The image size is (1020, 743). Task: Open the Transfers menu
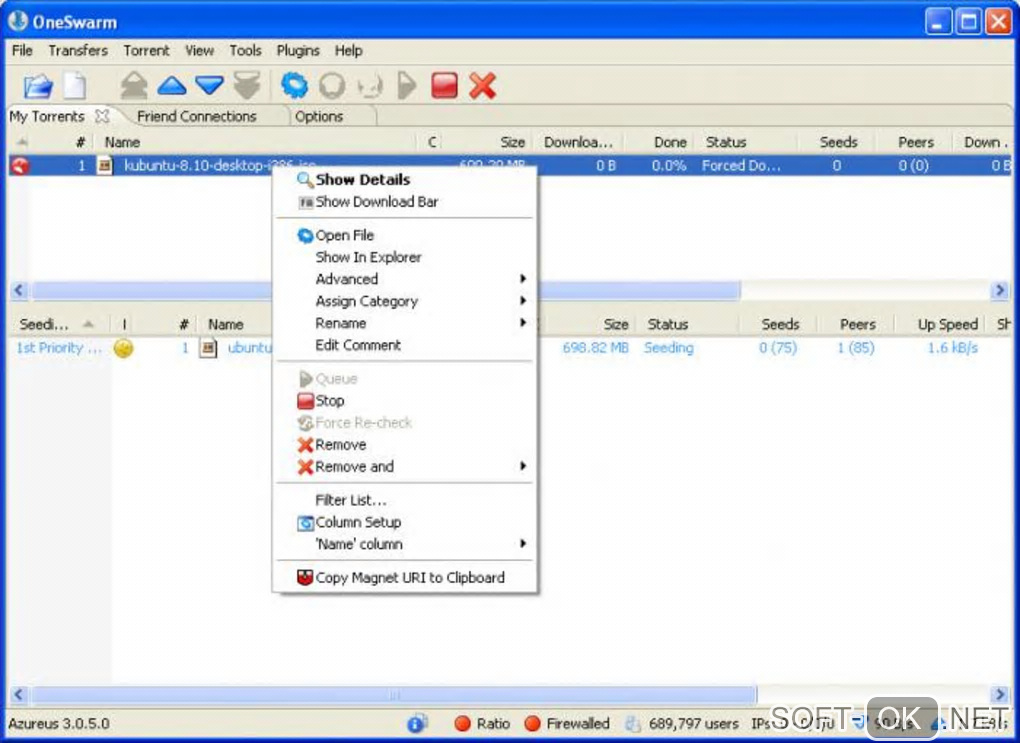coord(78,51)
